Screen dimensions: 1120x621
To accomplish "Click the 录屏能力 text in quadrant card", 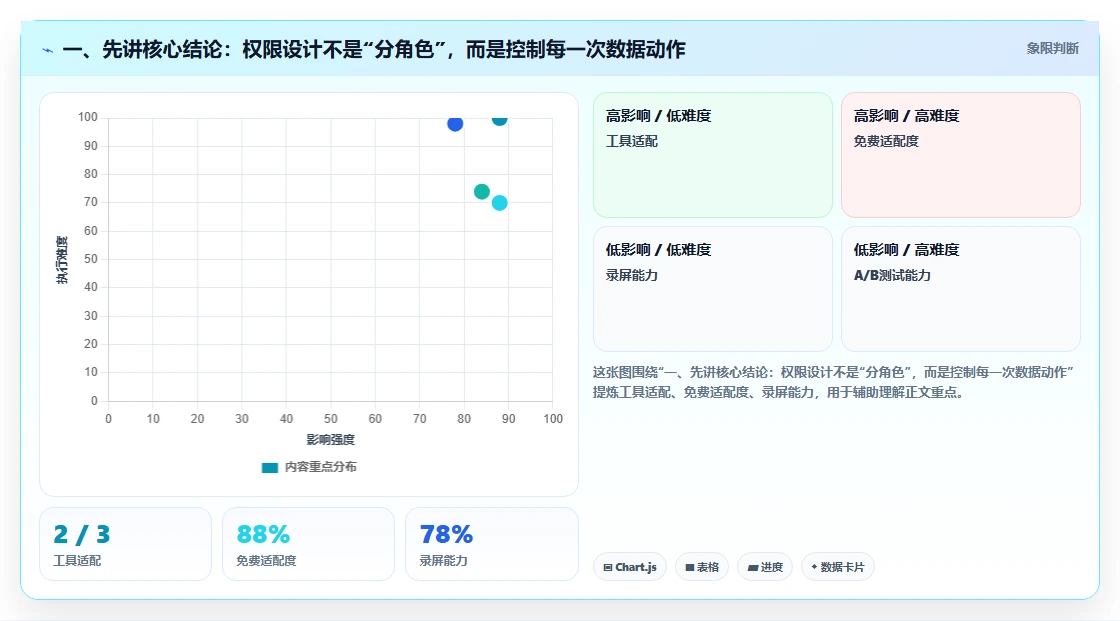I will tap(631, 275).
